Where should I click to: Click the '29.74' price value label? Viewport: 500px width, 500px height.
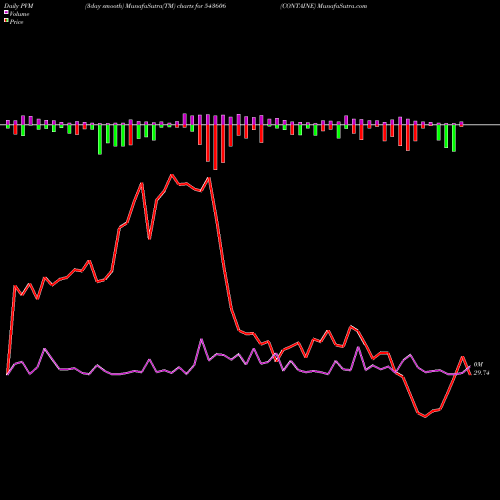(481, 373)
